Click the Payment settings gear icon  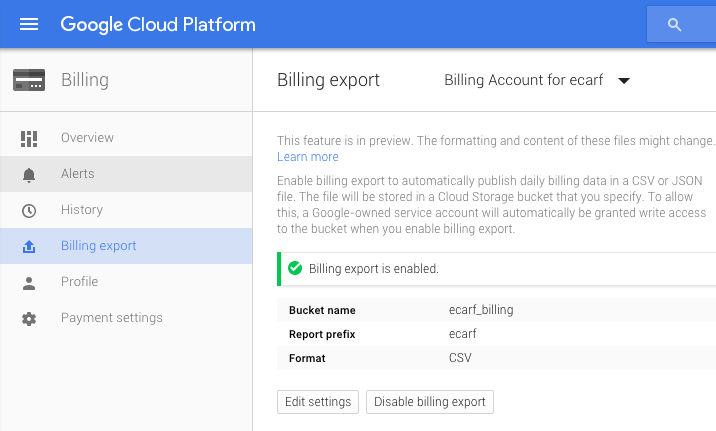[29, 318]
